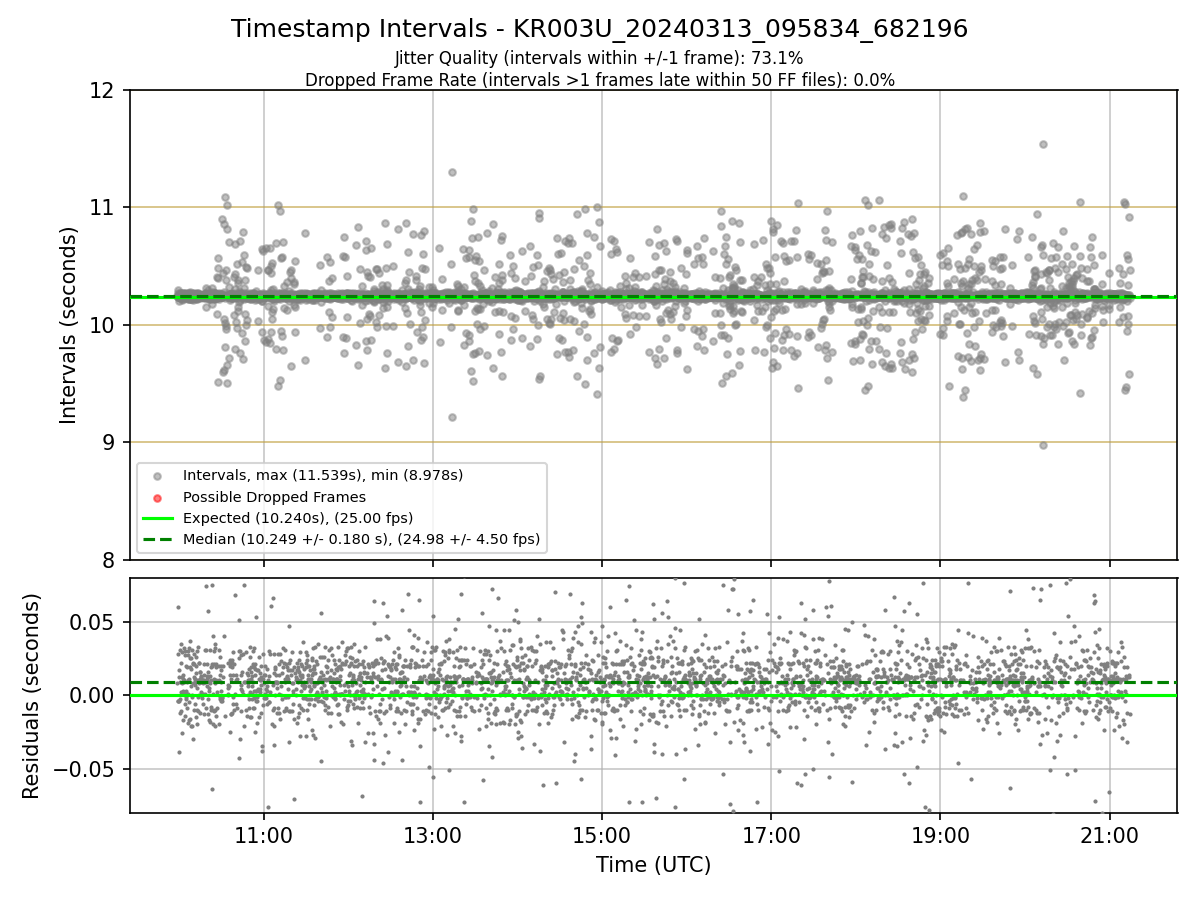Click the "Jitter Quality" subtitle line
Screen dimensions: 1200x900
[x=599, y=58]
